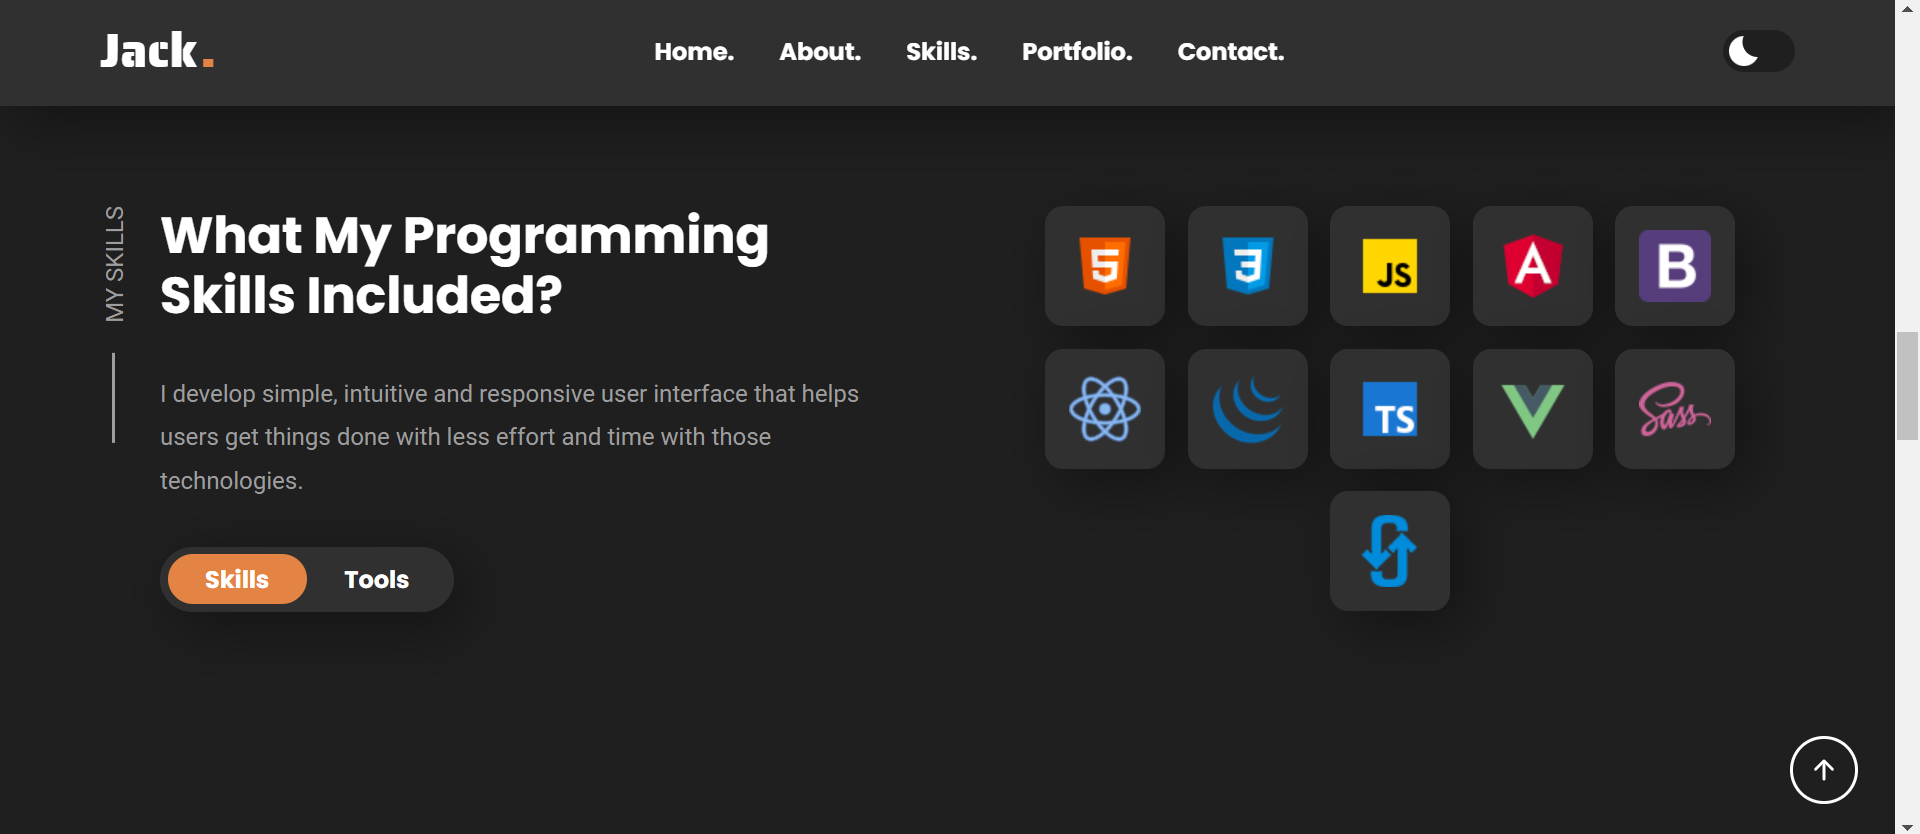Click the vertical "MY SKILLS" label
This screenshot has width=1920, height=834.
click(115, 264)
